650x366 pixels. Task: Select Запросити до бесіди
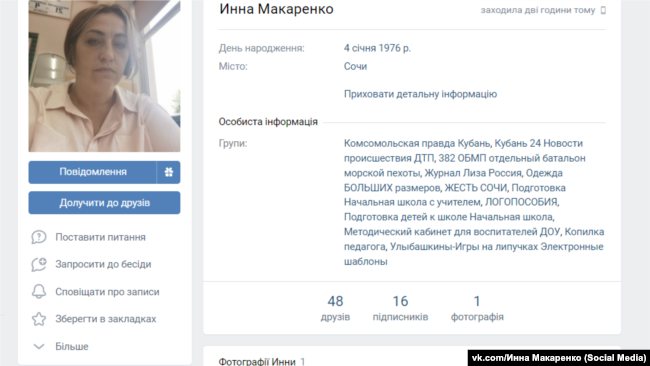point(103,264)
